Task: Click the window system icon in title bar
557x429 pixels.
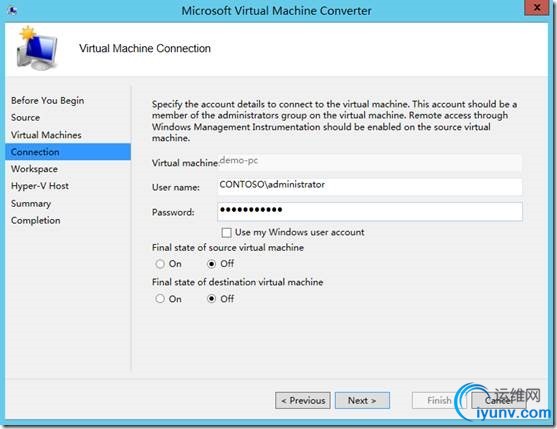Action: pos(13,11)
